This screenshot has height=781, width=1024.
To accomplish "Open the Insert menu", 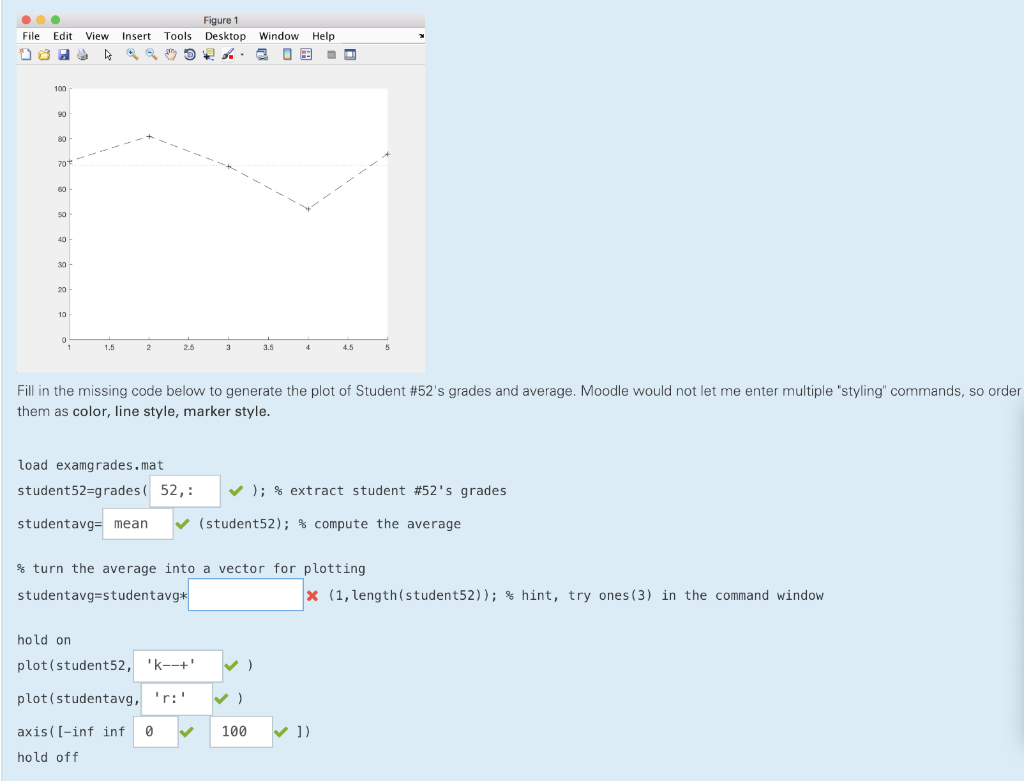I will tap(136, 37).
